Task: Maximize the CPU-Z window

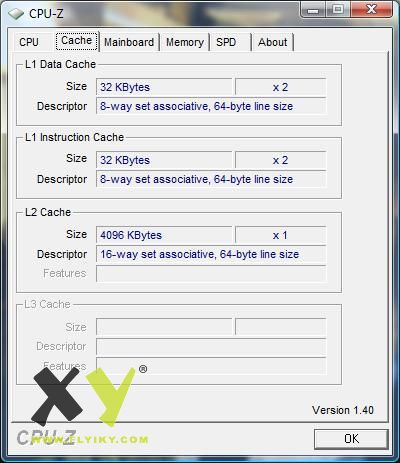Action: [337, 9]
